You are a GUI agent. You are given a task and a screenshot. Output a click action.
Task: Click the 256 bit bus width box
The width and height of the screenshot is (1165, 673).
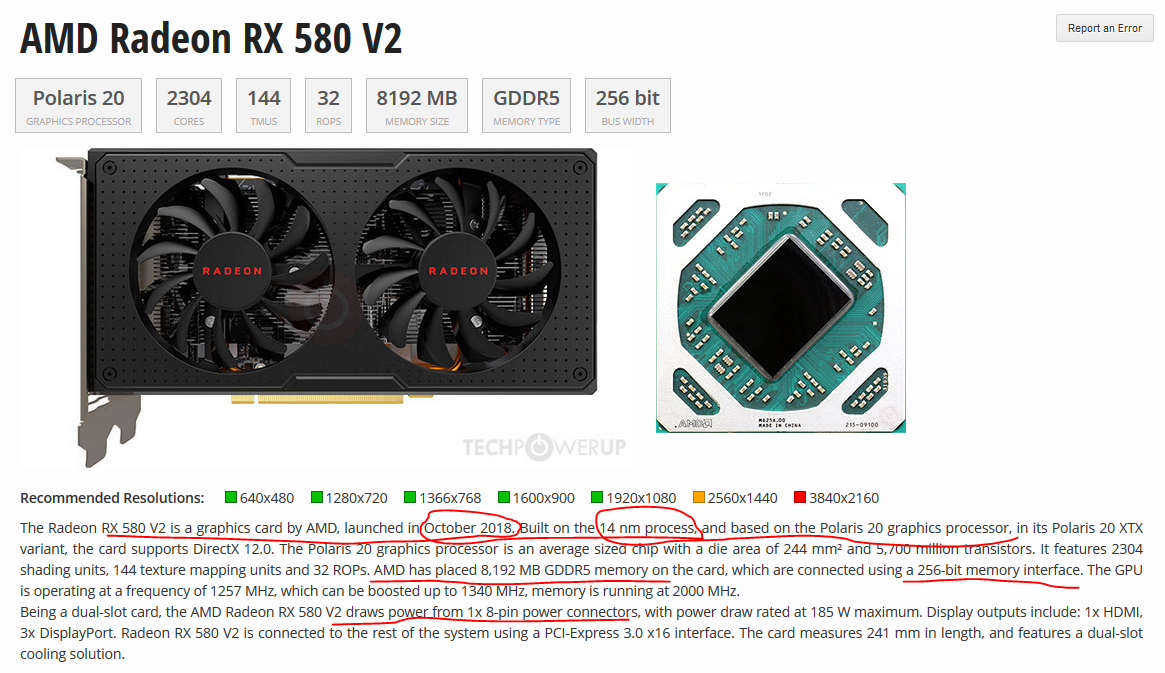(x=628, y=105)
